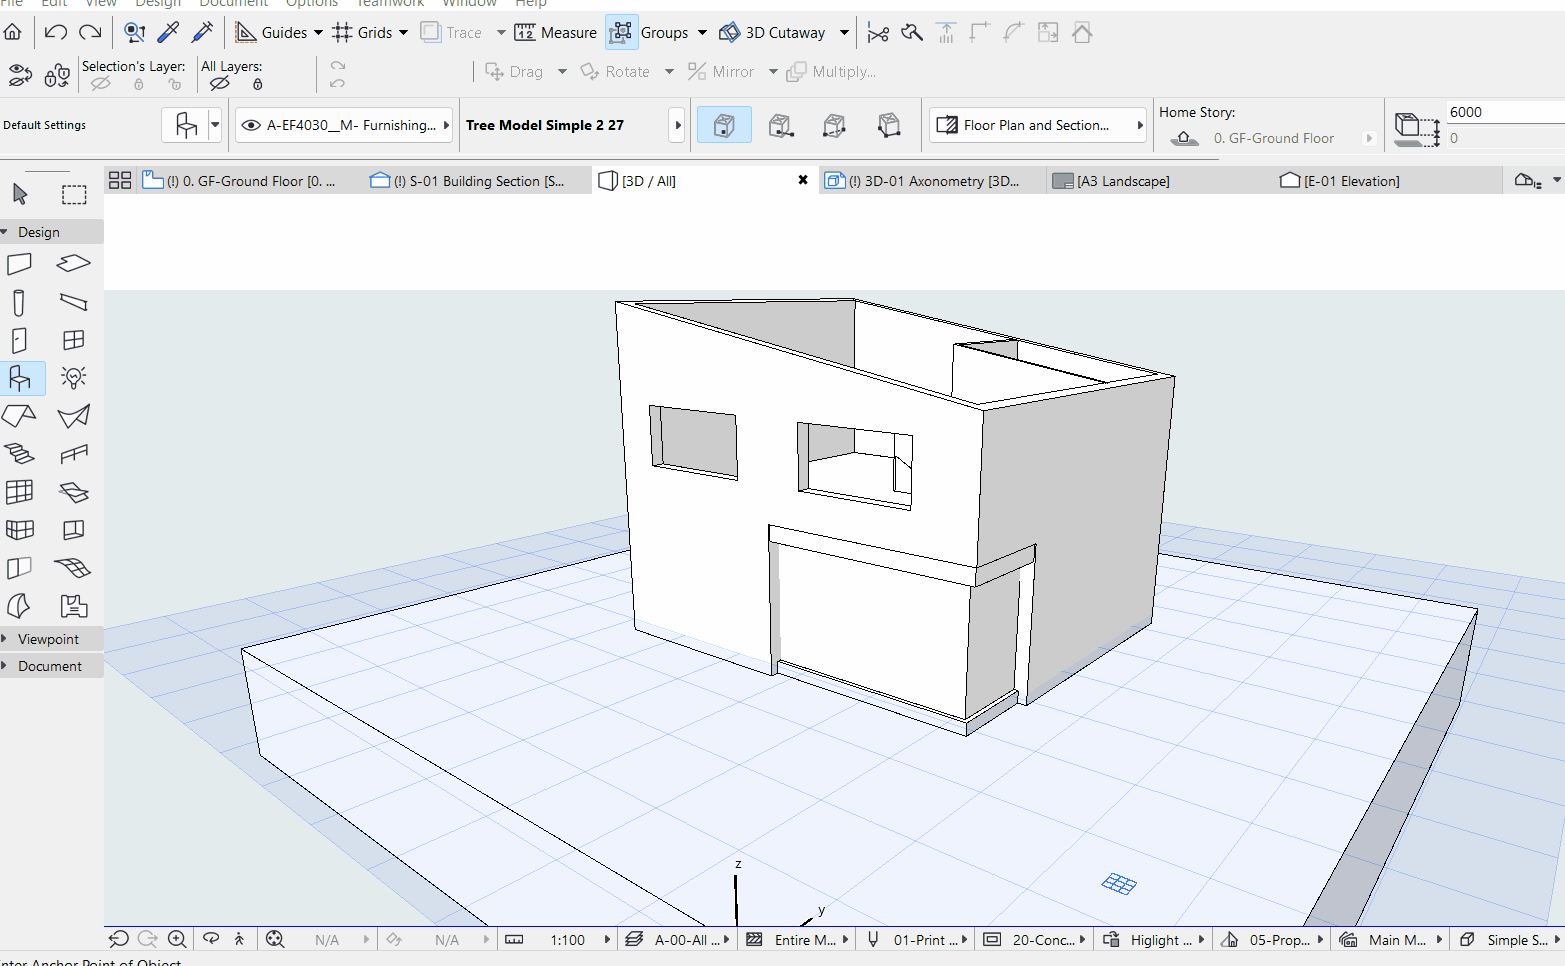The height and width of the screenshot is (966, 1565).
Task: Click the Zoom In magnifier in status bar
Action: point(177,939)
